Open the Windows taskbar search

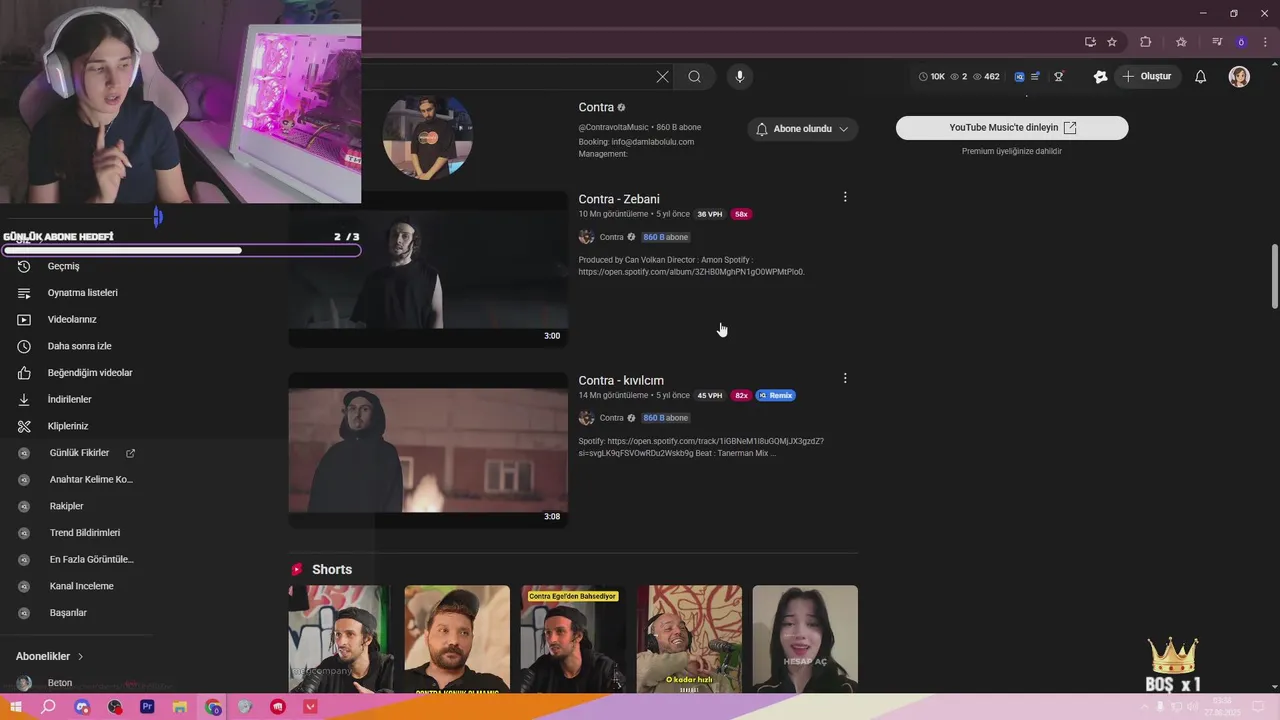tap(48, 707)
